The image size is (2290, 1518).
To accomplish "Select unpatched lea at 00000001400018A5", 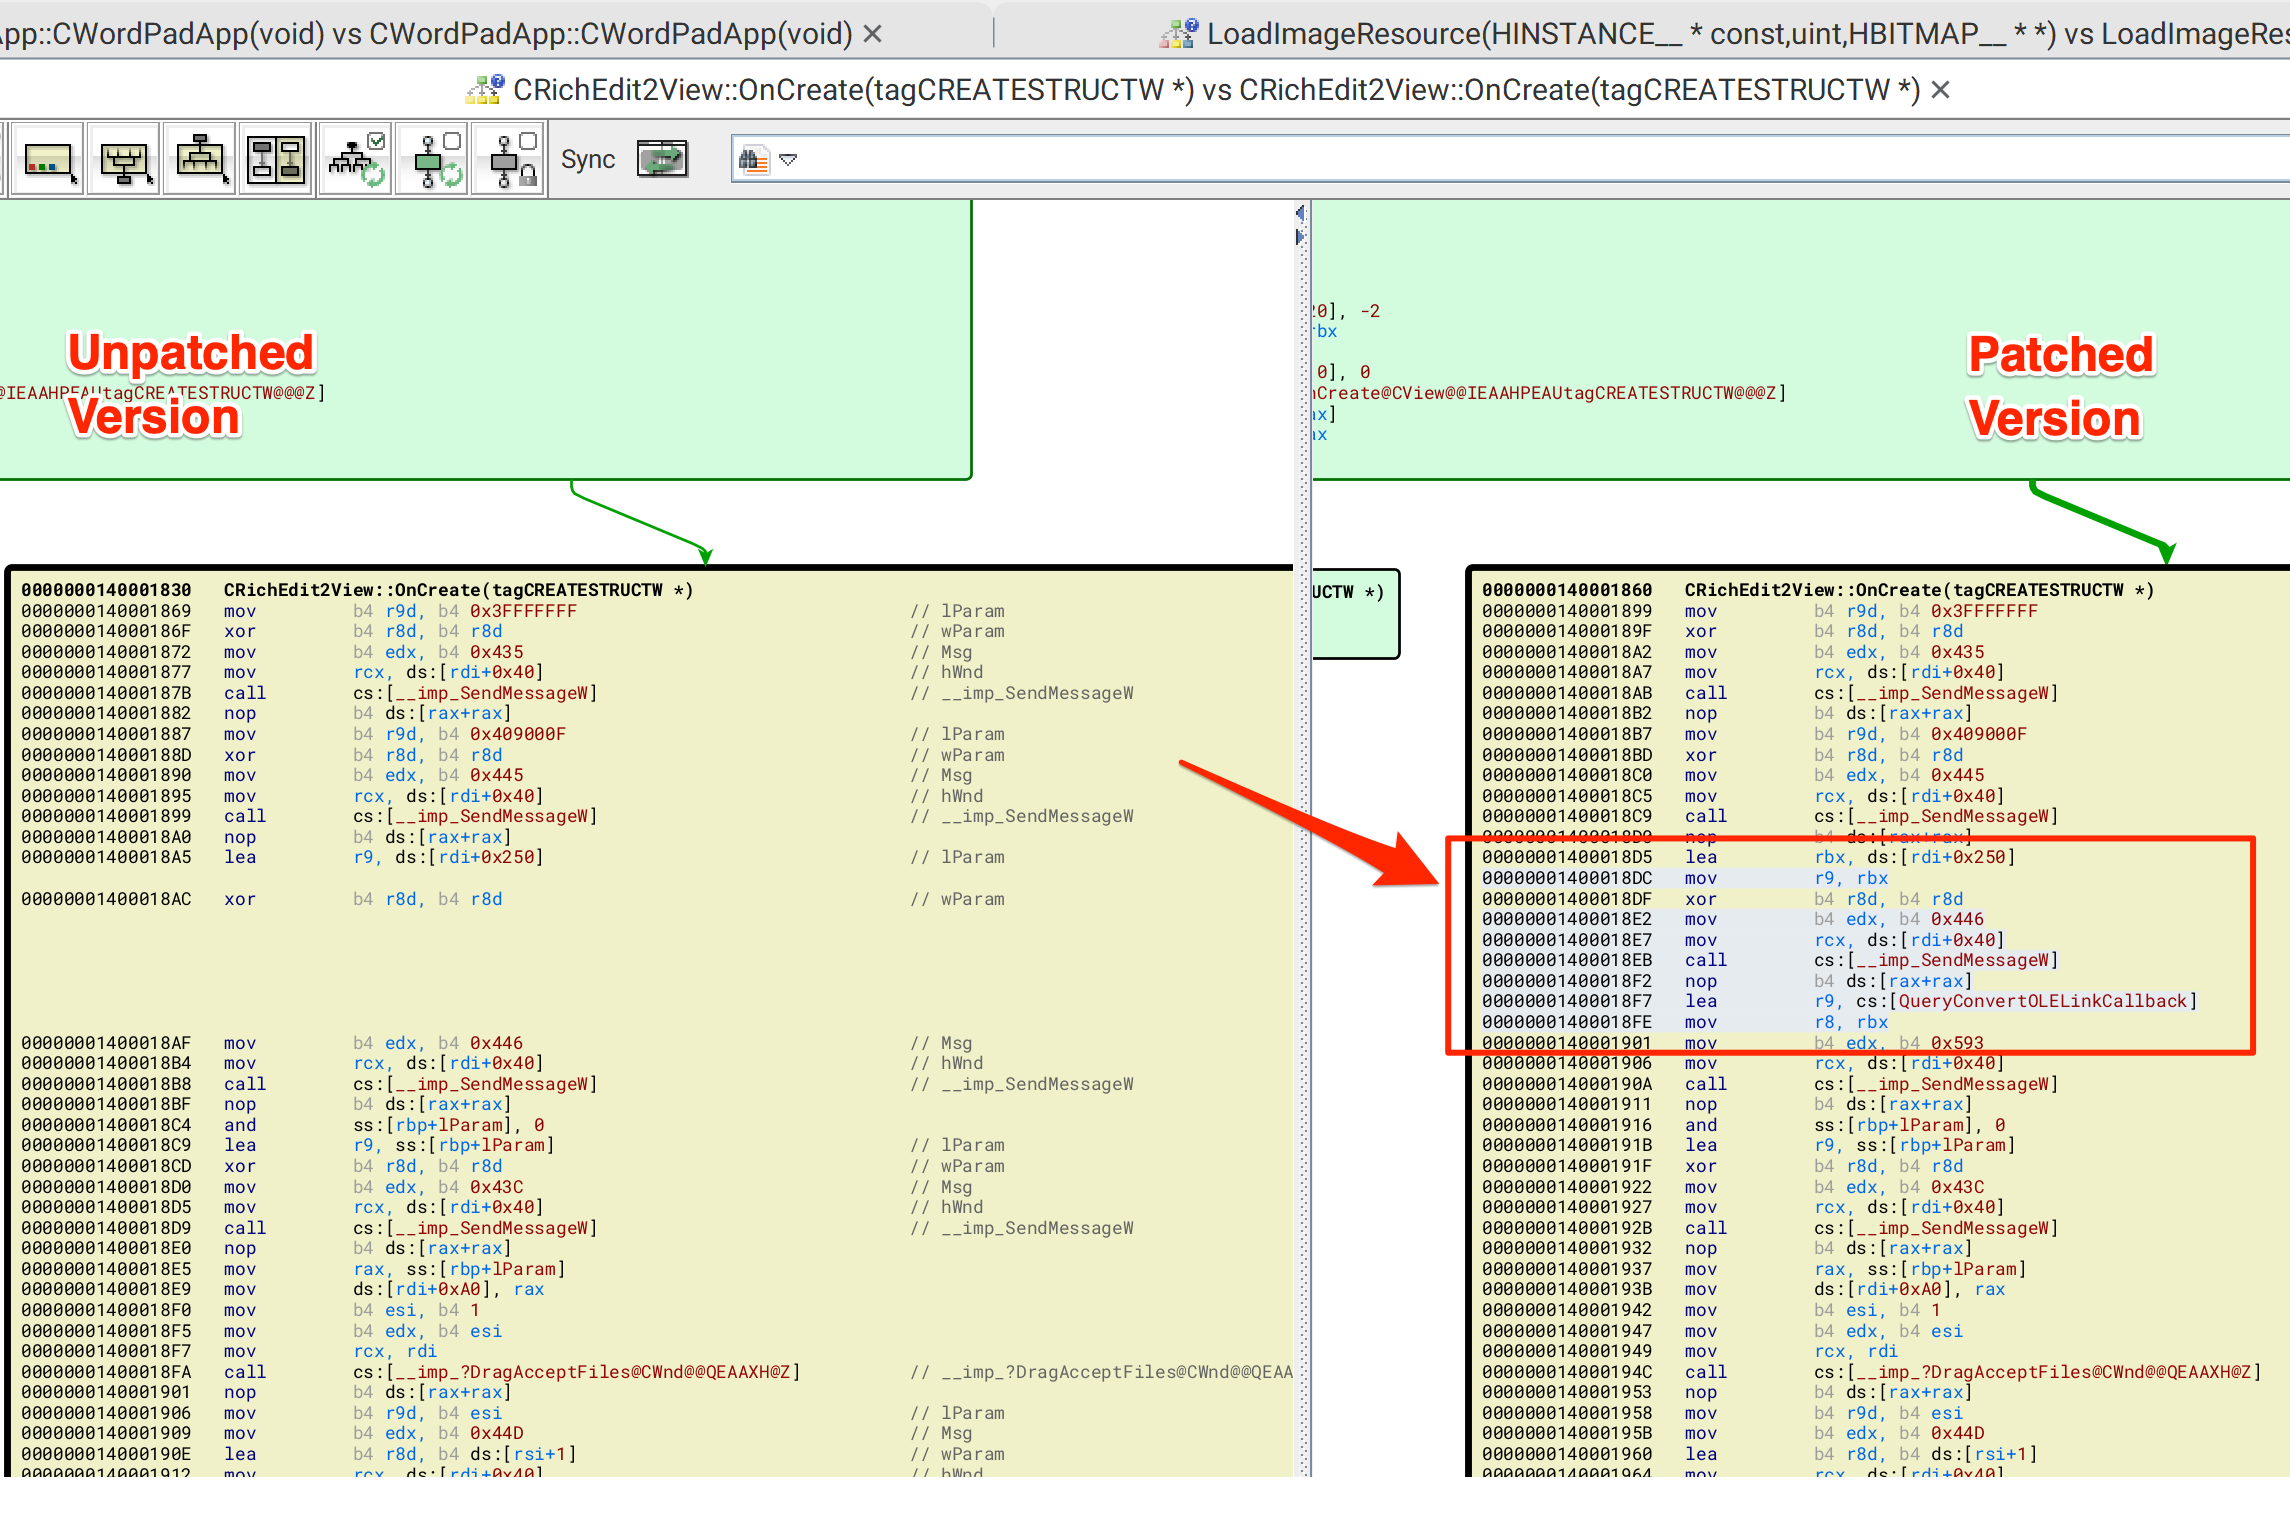I will point(282,857).
